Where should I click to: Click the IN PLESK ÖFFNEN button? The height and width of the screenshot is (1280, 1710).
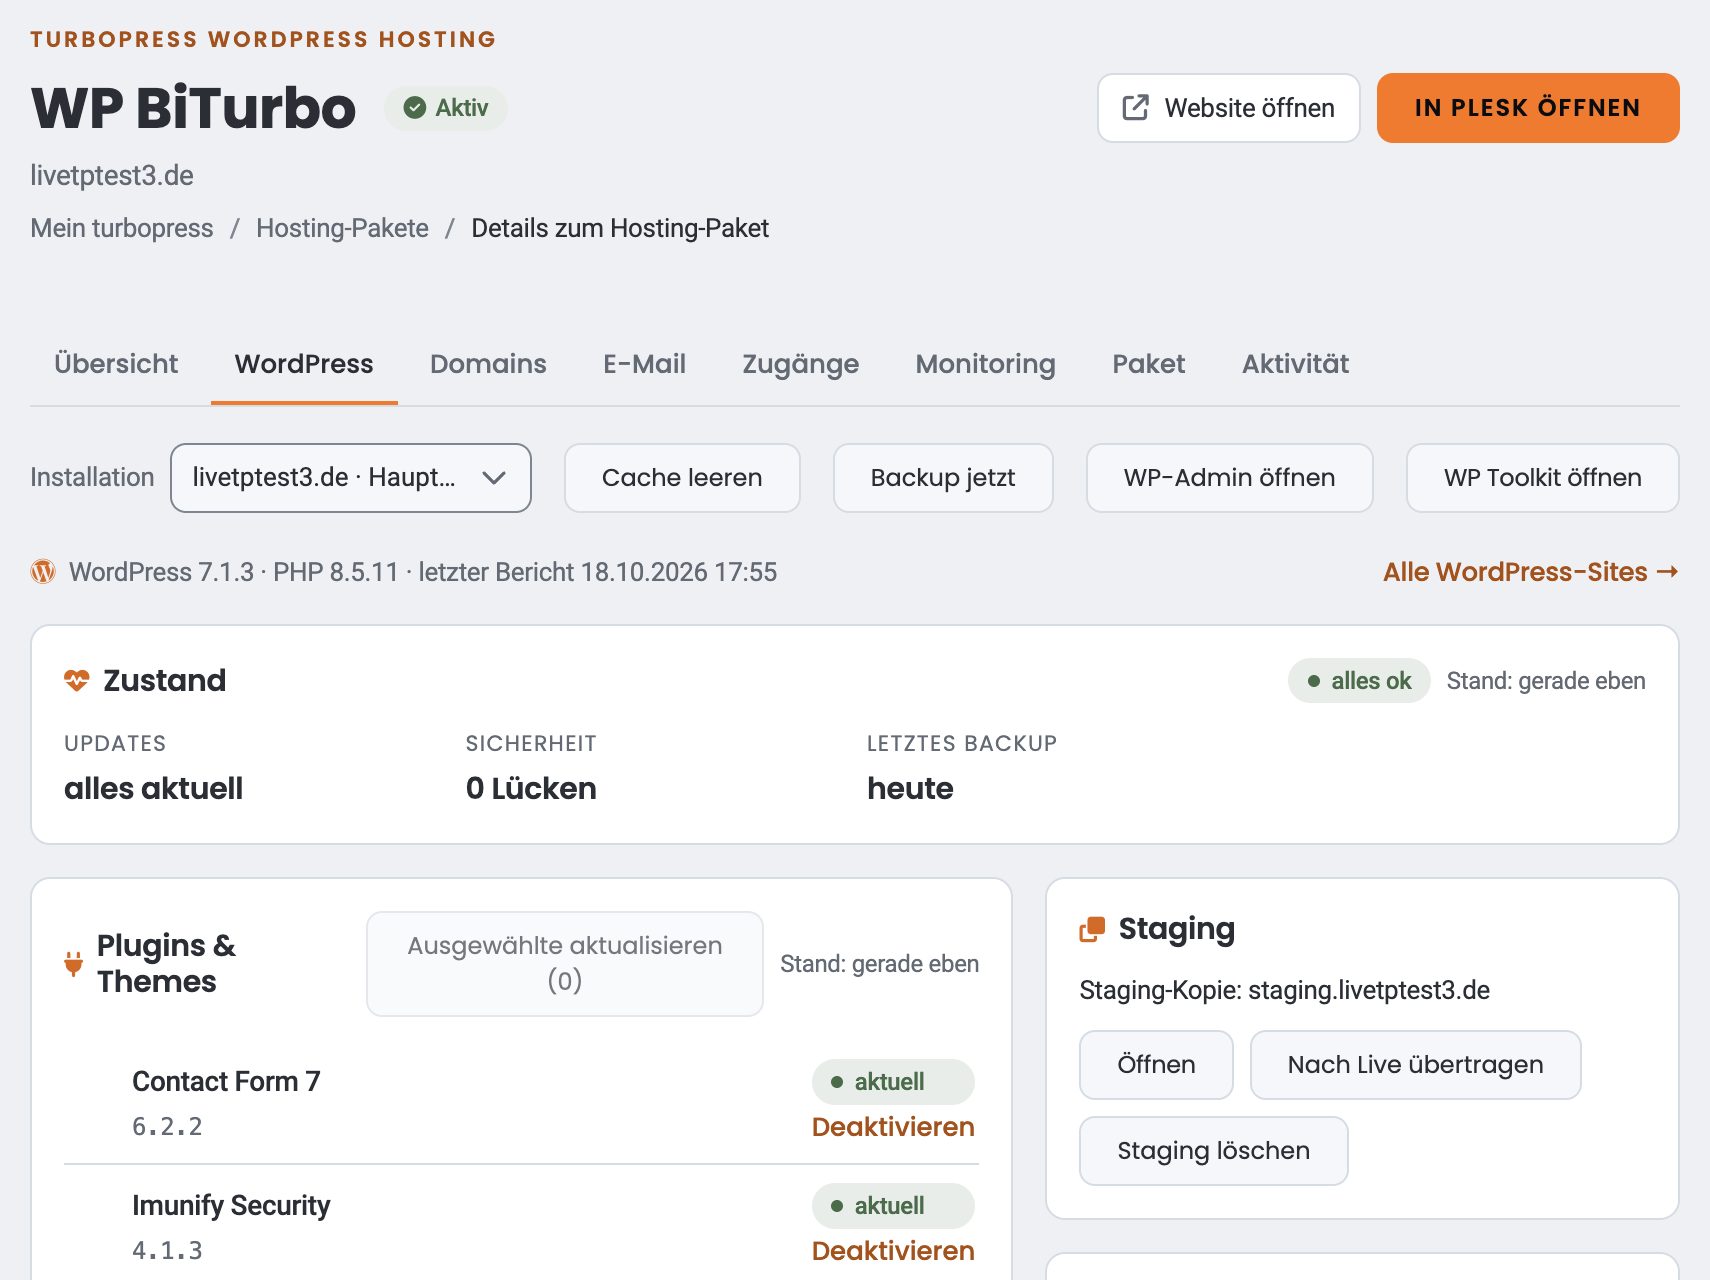[x=1528, y=108]
